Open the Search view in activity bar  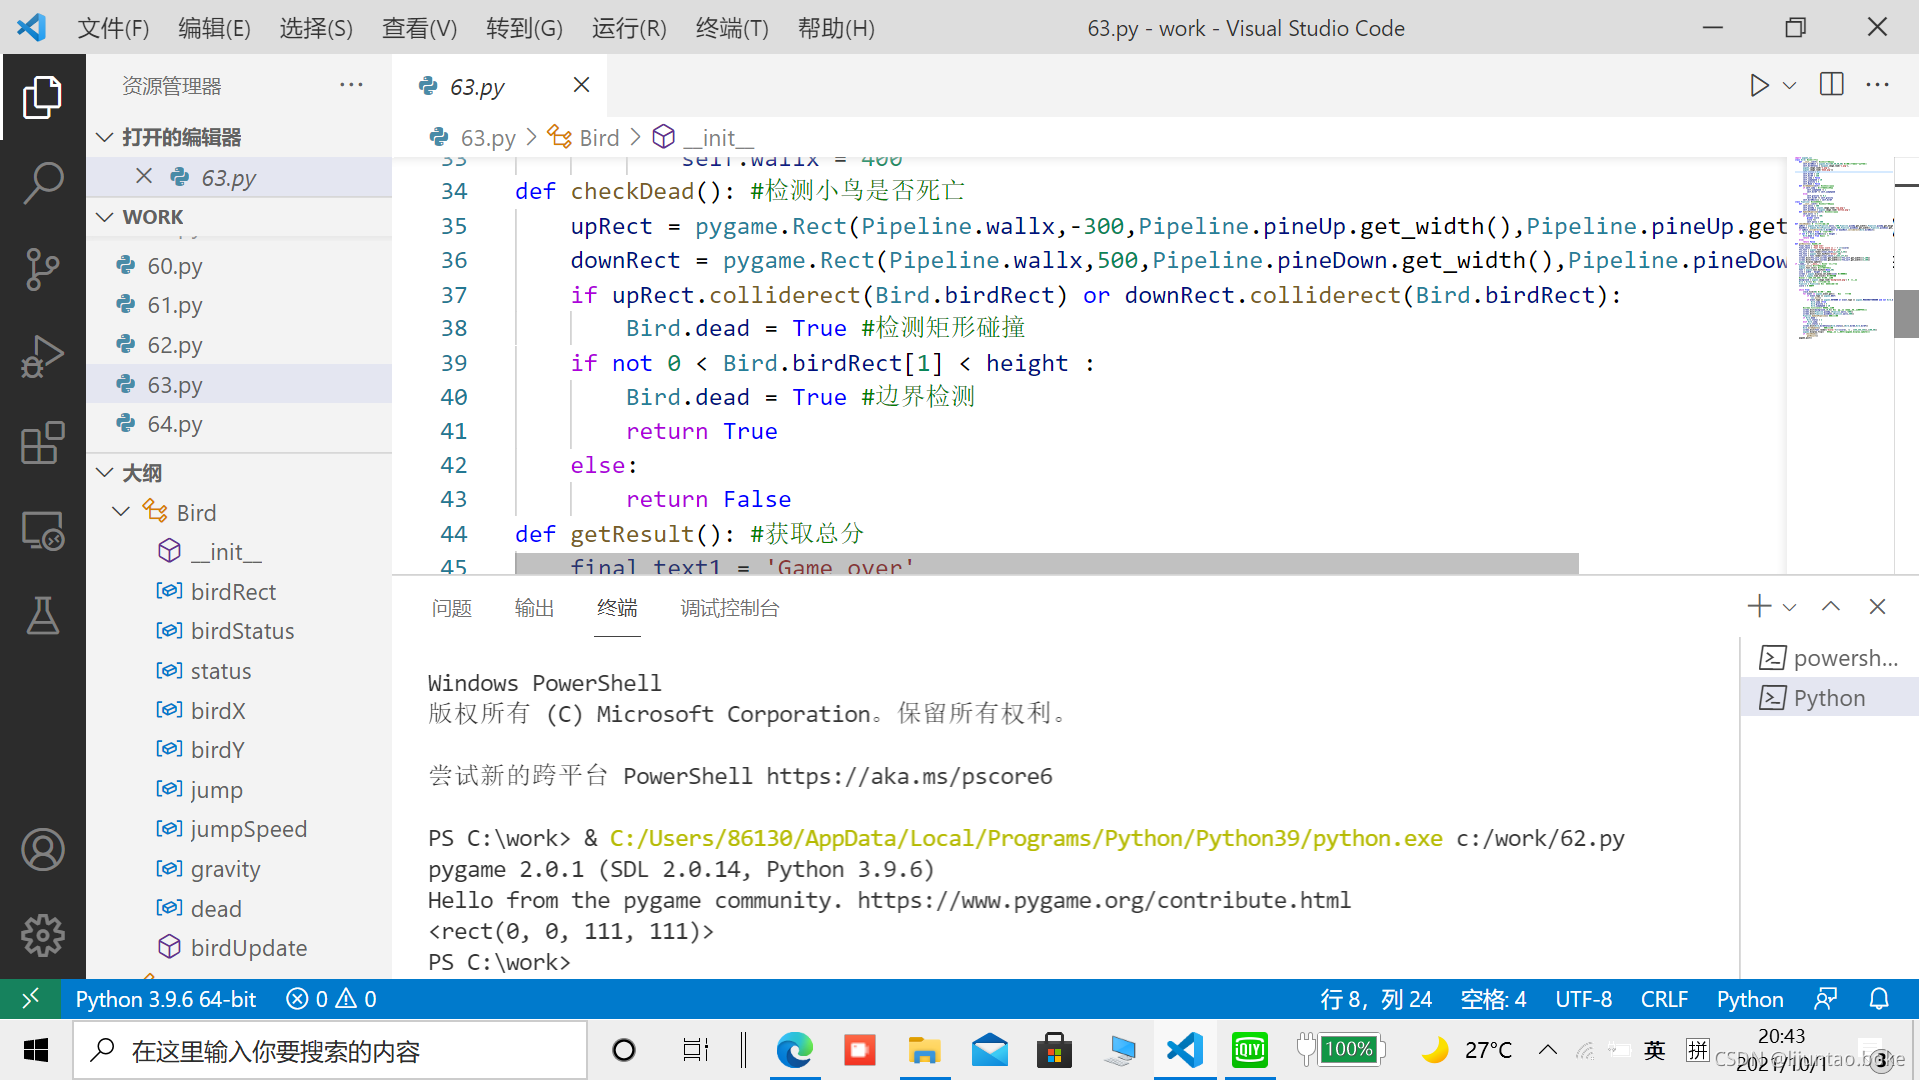[x=43, y=183]
